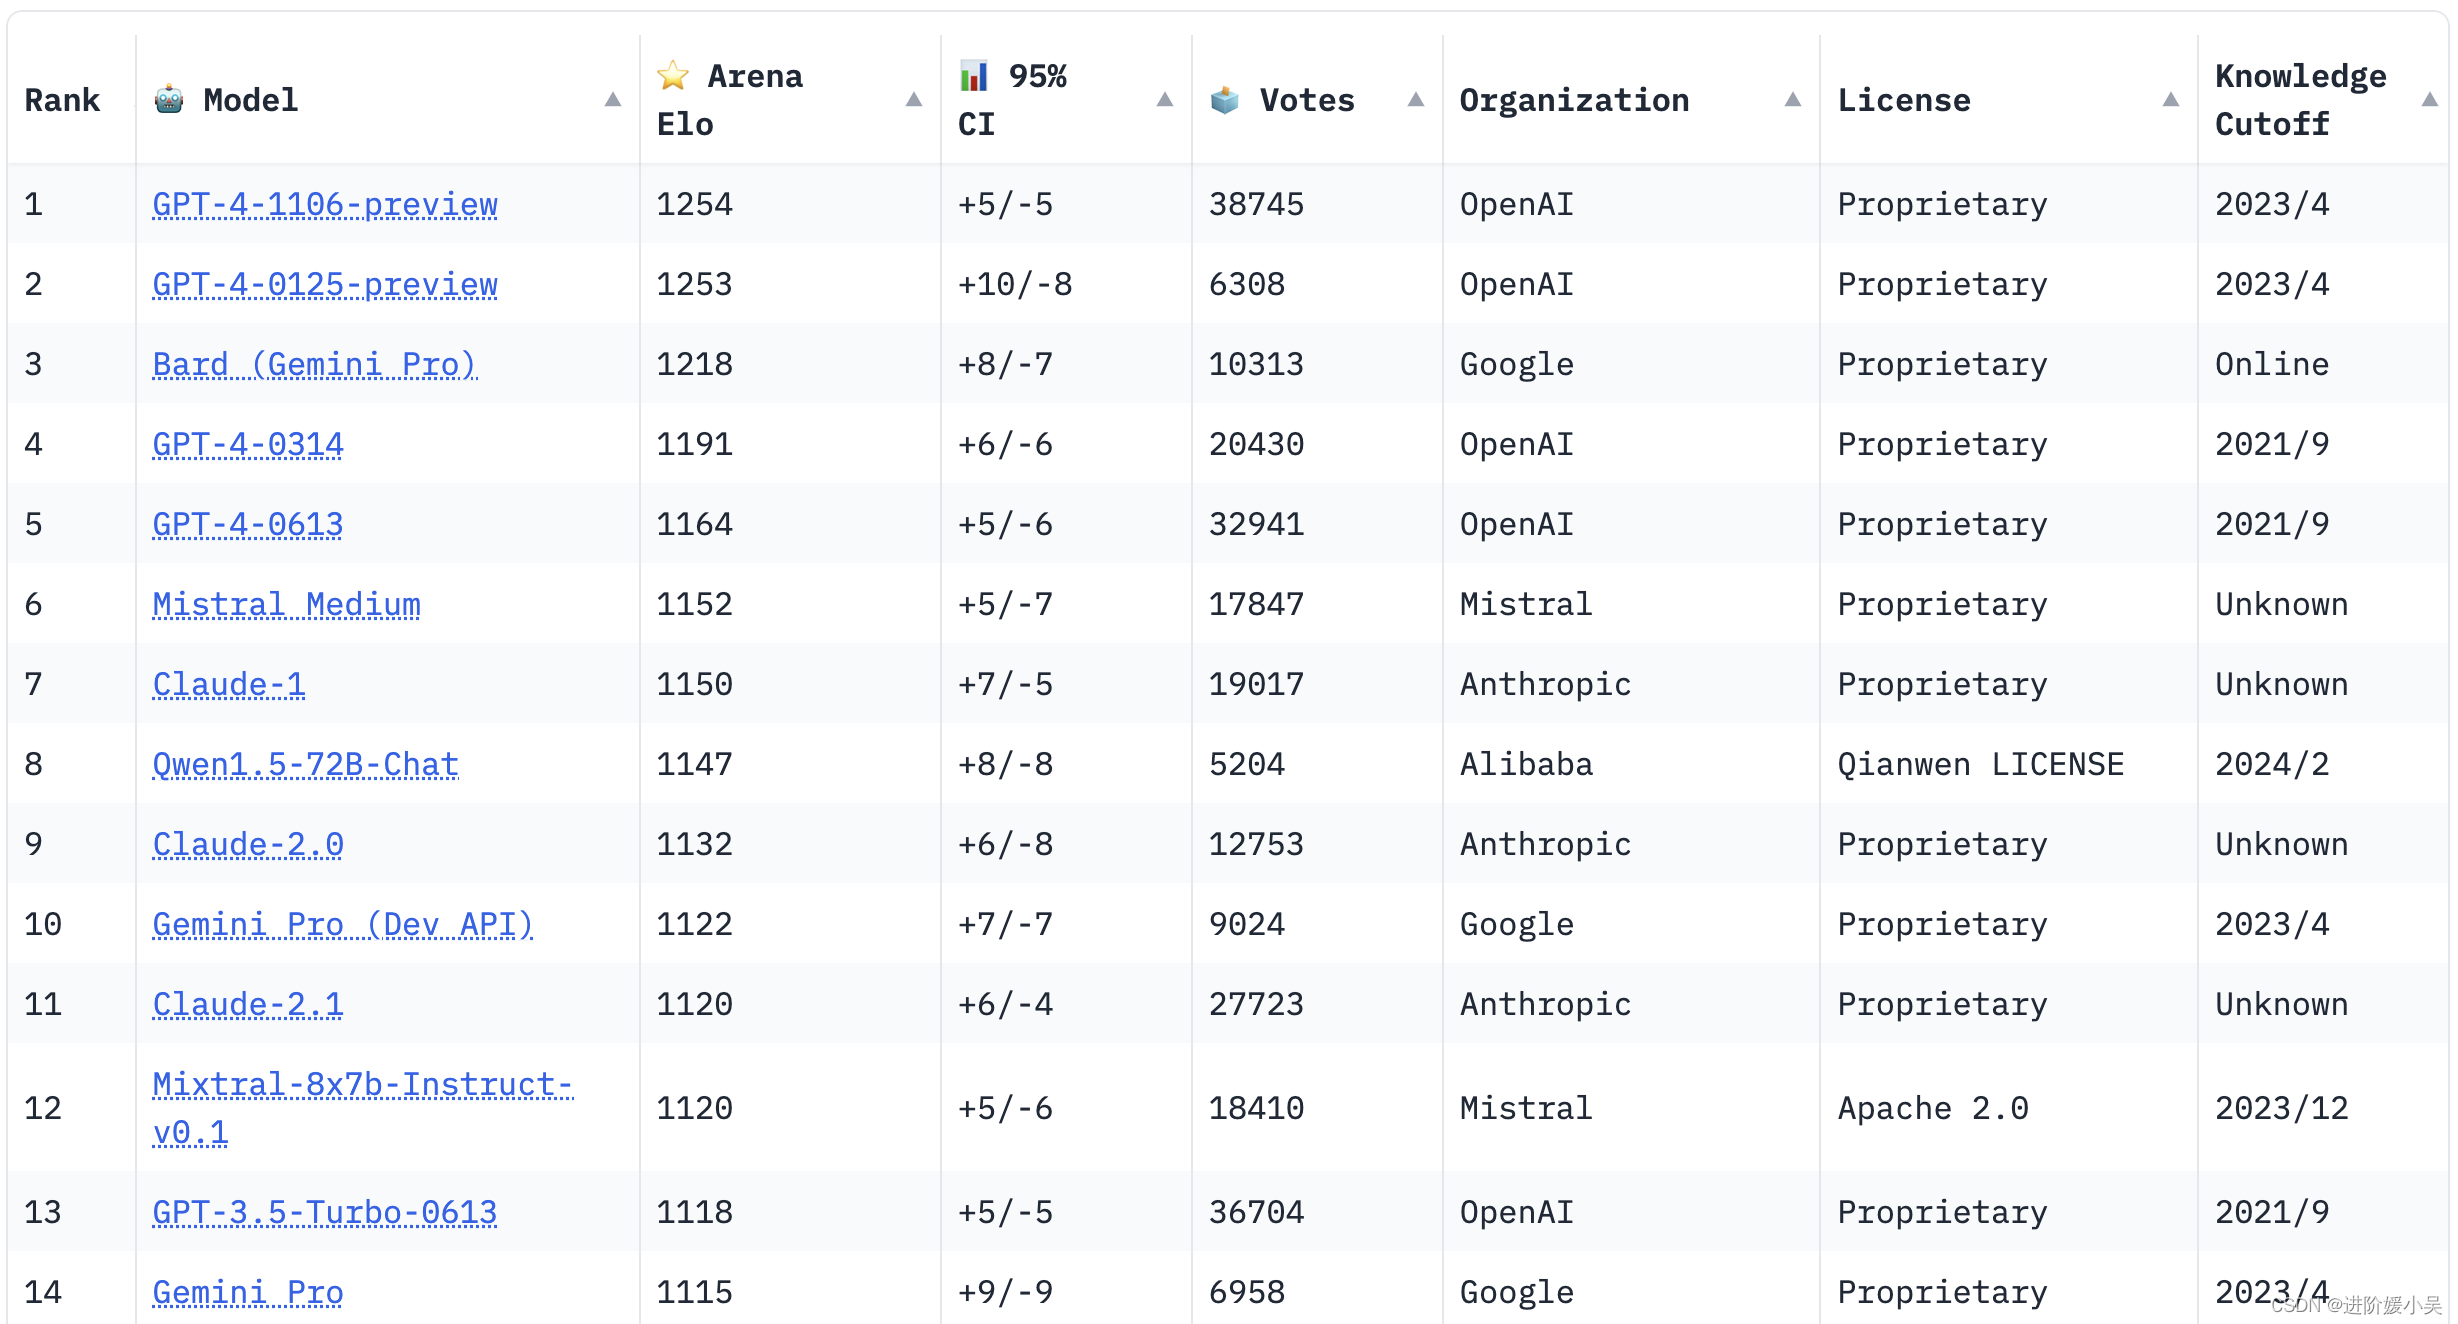Select votes count 32941

coord(1257,524)
